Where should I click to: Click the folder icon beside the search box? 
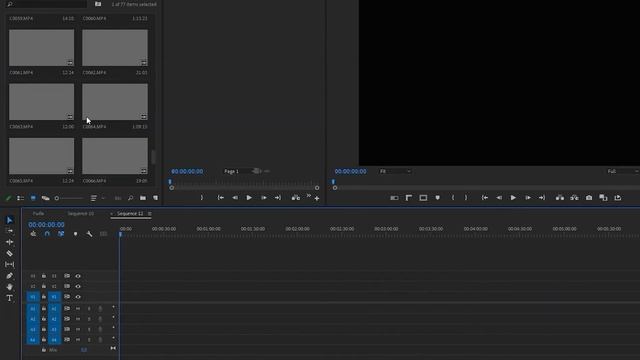[98, 4]
